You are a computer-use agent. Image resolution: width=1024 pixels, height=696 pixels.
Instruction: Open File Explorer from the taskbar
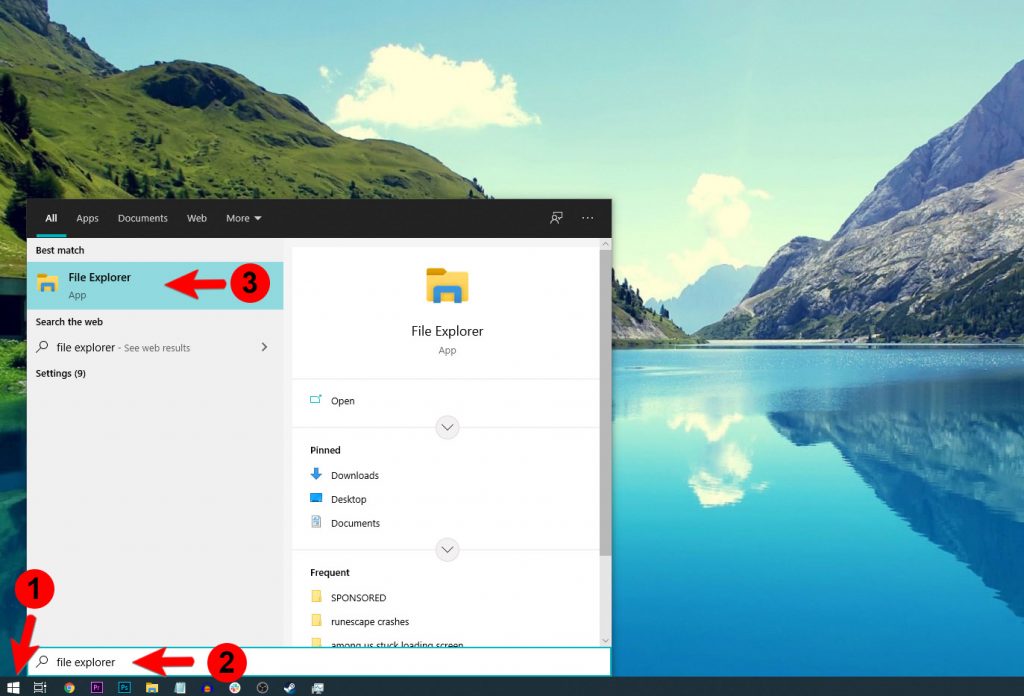pyautogui.click(x=152, y=687)
